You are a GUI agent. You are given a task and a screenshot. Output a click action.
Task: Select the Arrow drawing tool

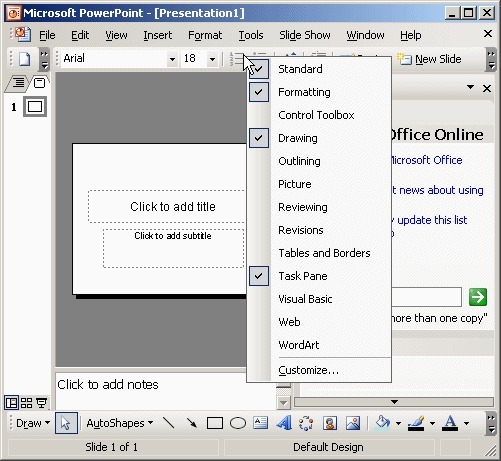coord(192,423)
